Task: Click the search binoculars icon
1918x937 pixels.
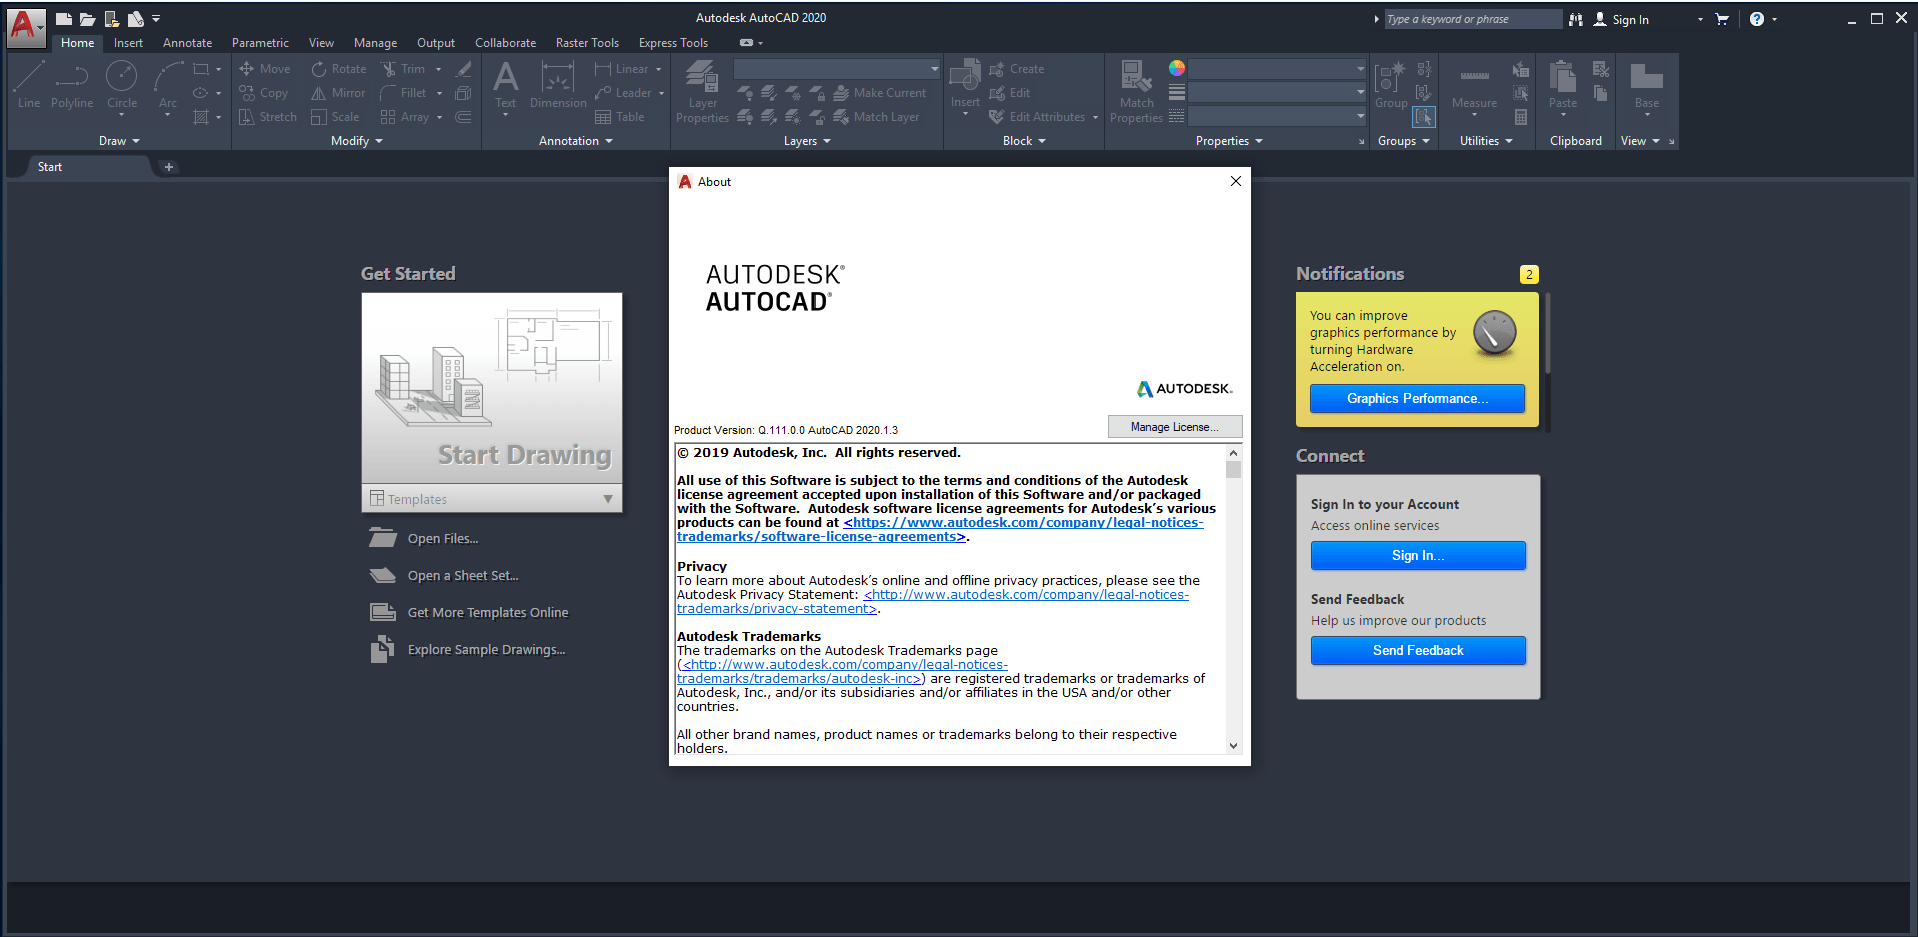Action: click(x=1576, y=19)
